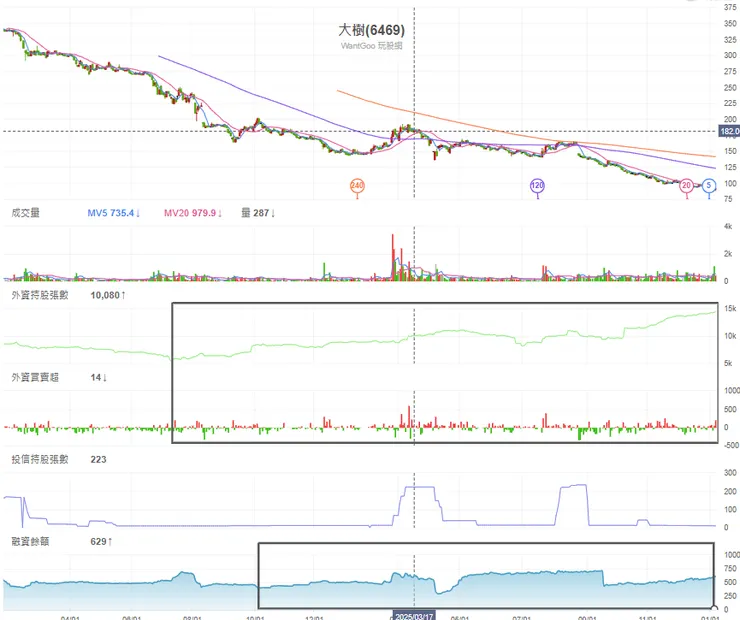Click the 2k volume axis label
The image size is (740, 620).
click(x=728, y=253)
